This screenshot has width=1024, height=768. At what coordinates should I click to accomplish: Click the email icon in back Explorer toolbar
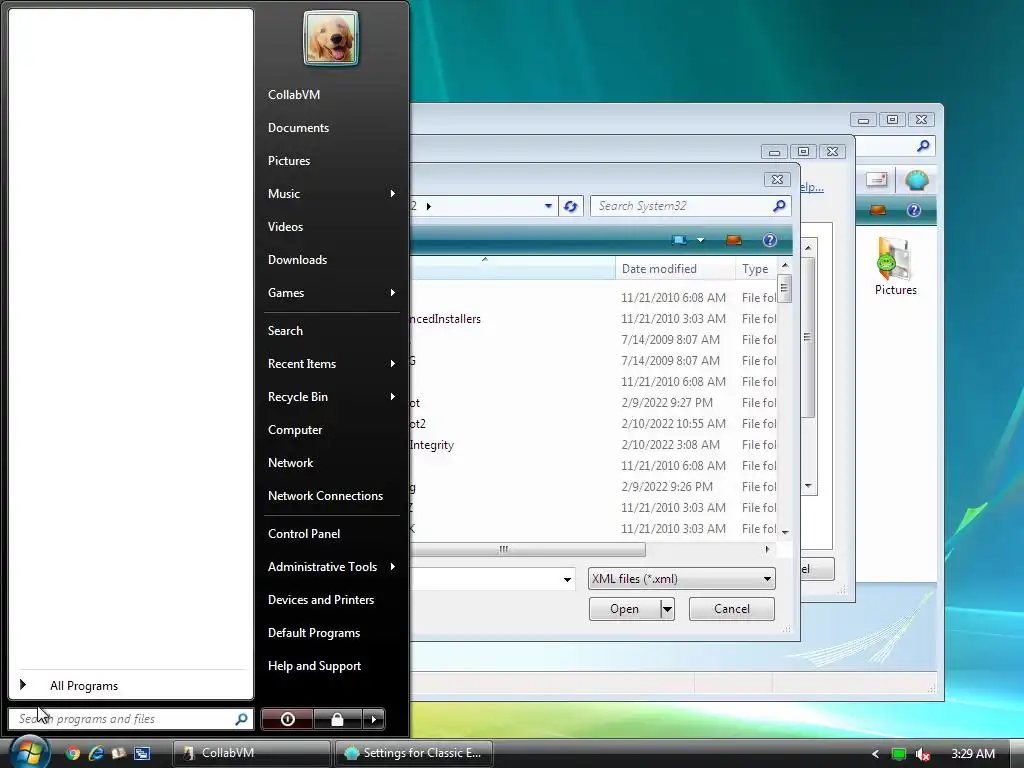click(x=876, y=180)
